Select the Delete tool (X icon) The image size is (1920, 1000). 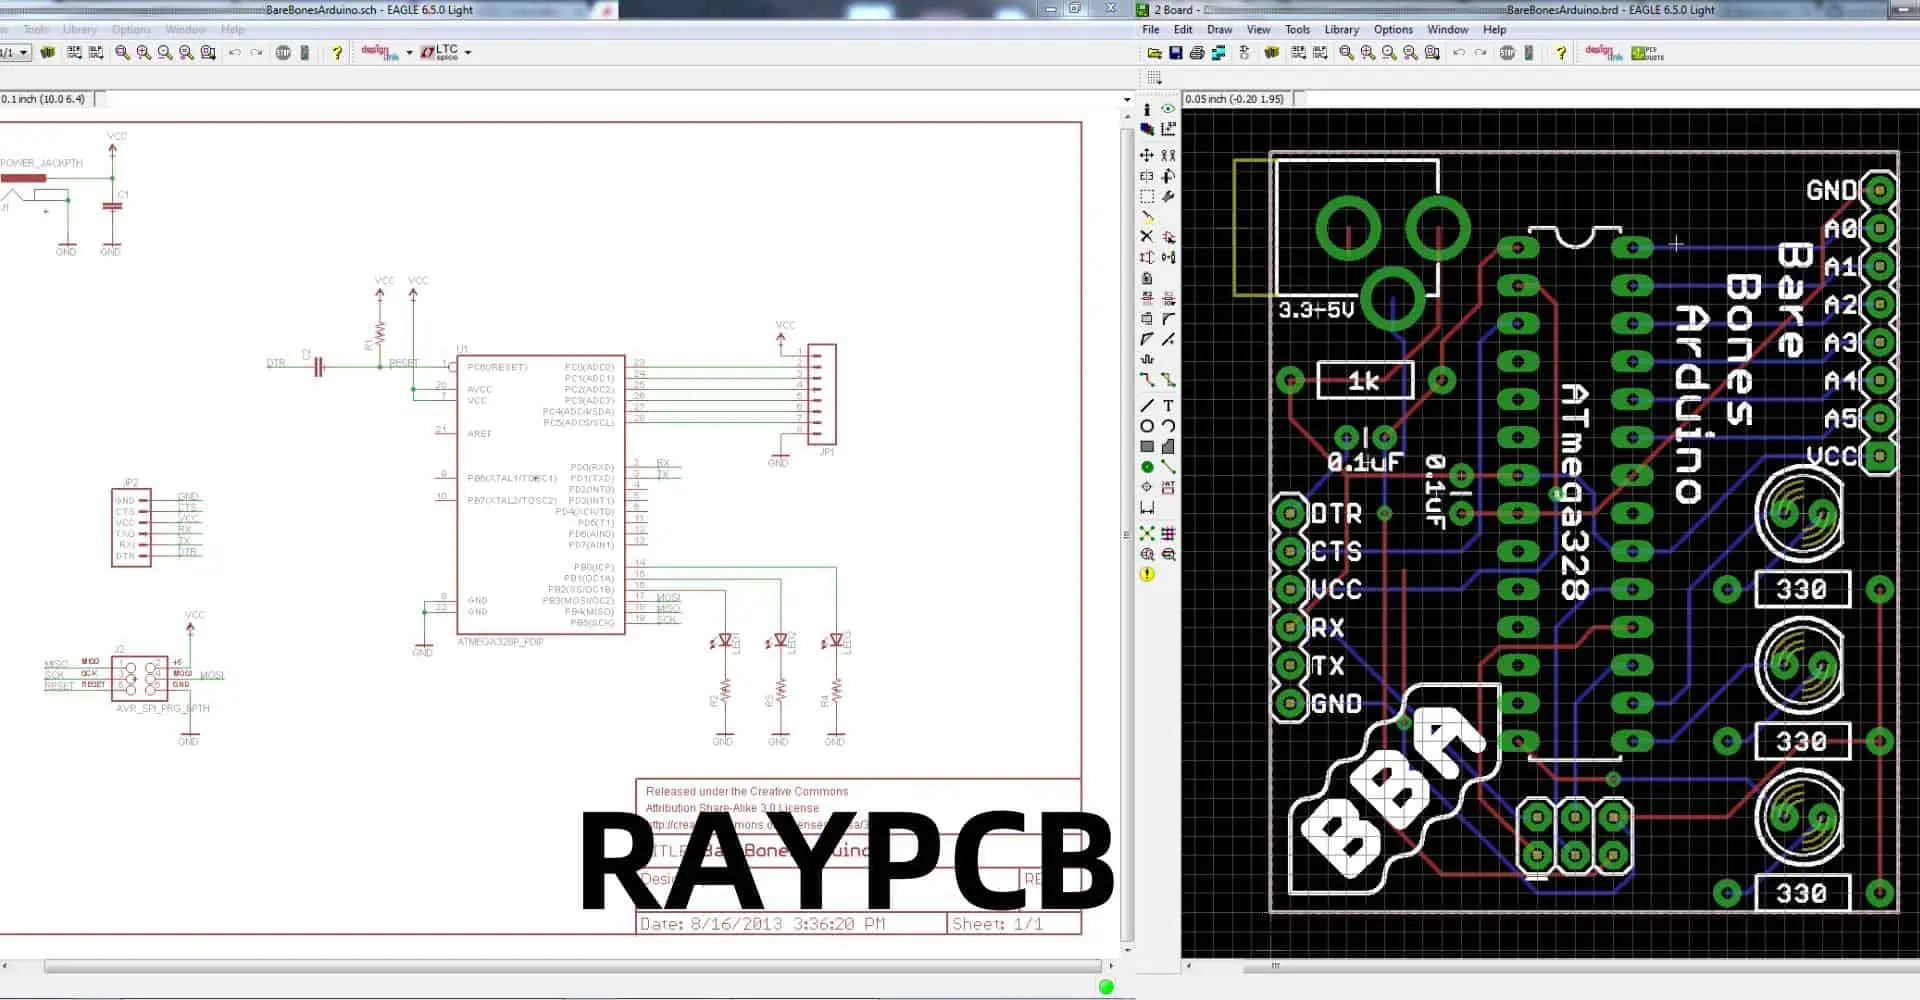point(1147,237)
